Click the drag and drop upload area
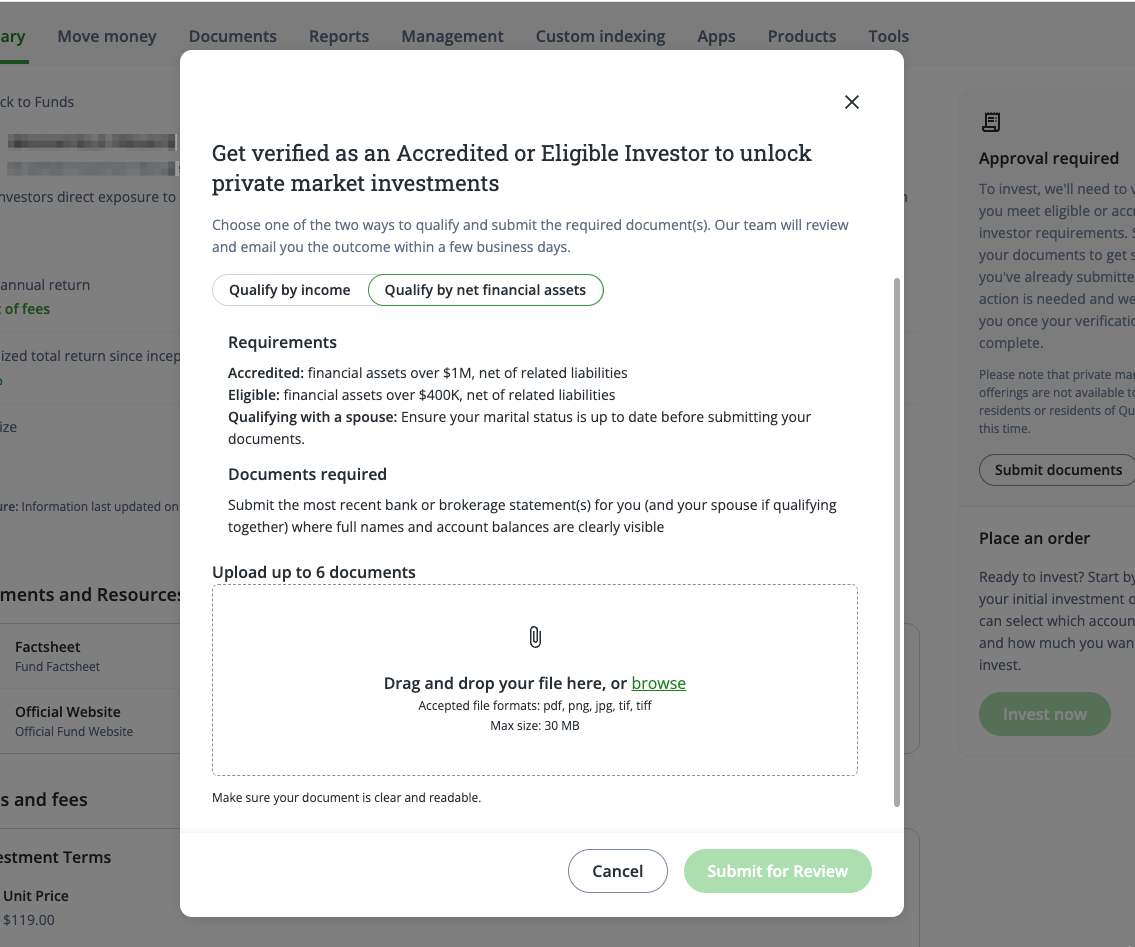1135x947 pixels. pyautogui.click(x=535, y=680)
